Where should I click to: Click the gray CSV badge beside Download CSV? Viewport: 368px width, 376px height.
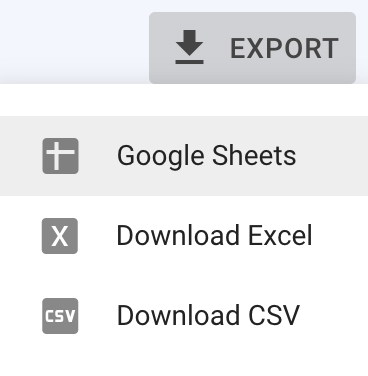(60, 316)
